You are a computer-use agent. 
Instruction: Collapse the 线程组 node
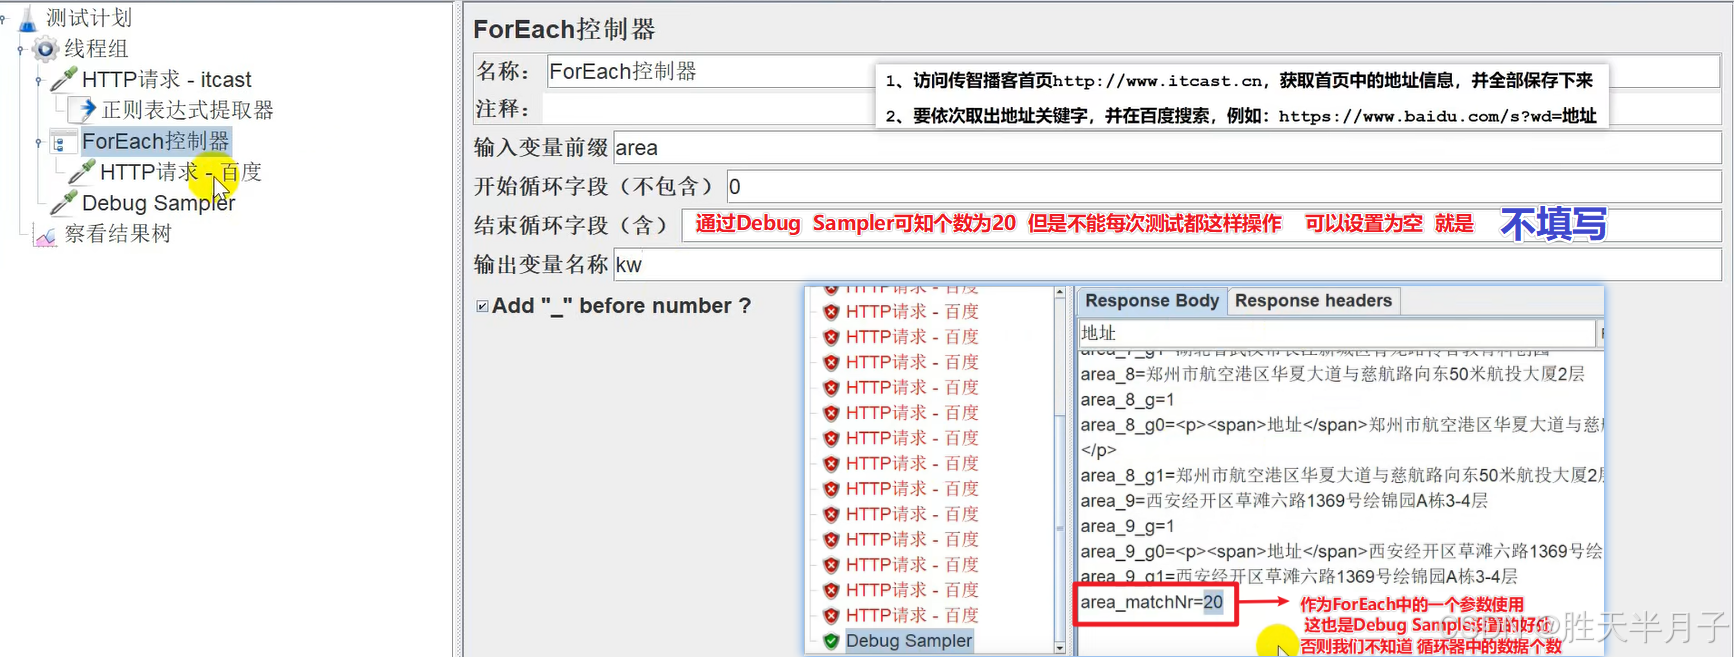[x=20, y=49]
